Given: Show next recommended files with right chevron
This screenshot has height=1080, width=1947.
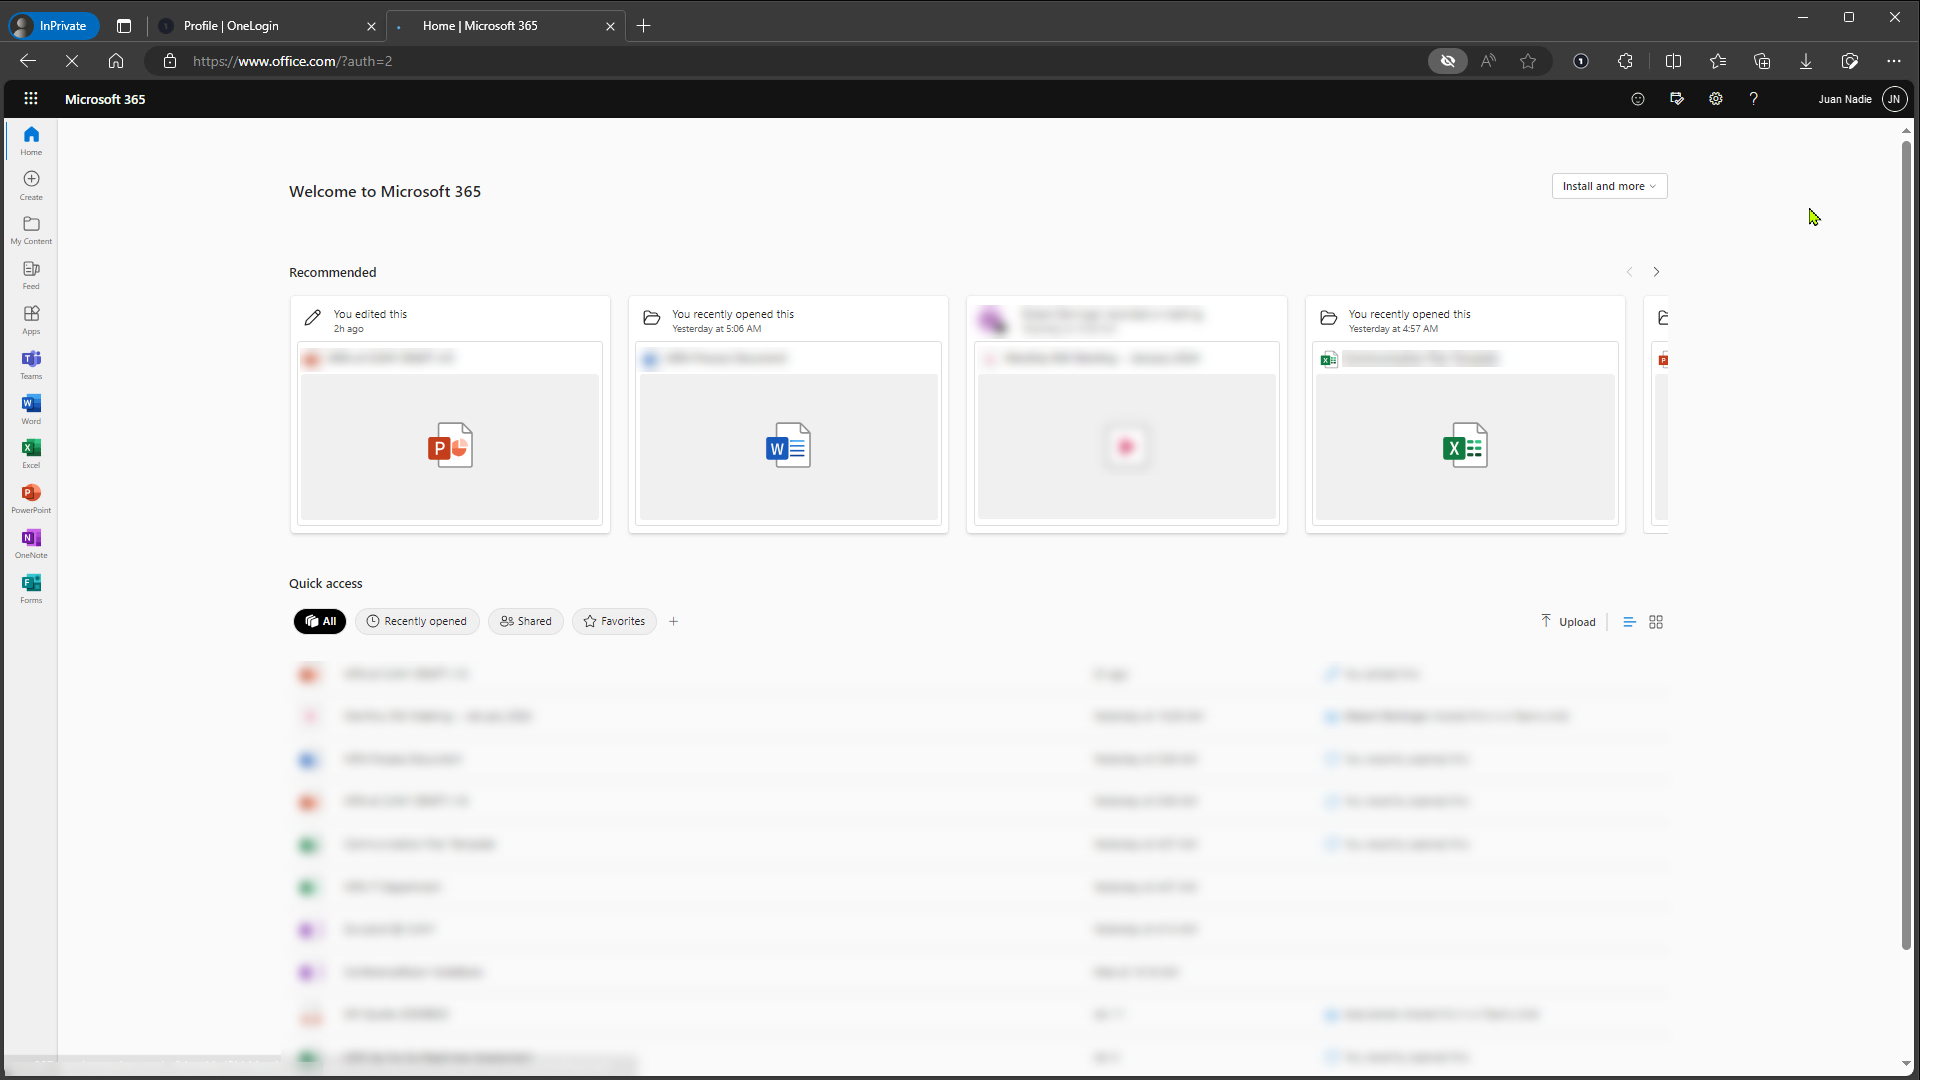Looking at the screenshot, I should 1656,272.
